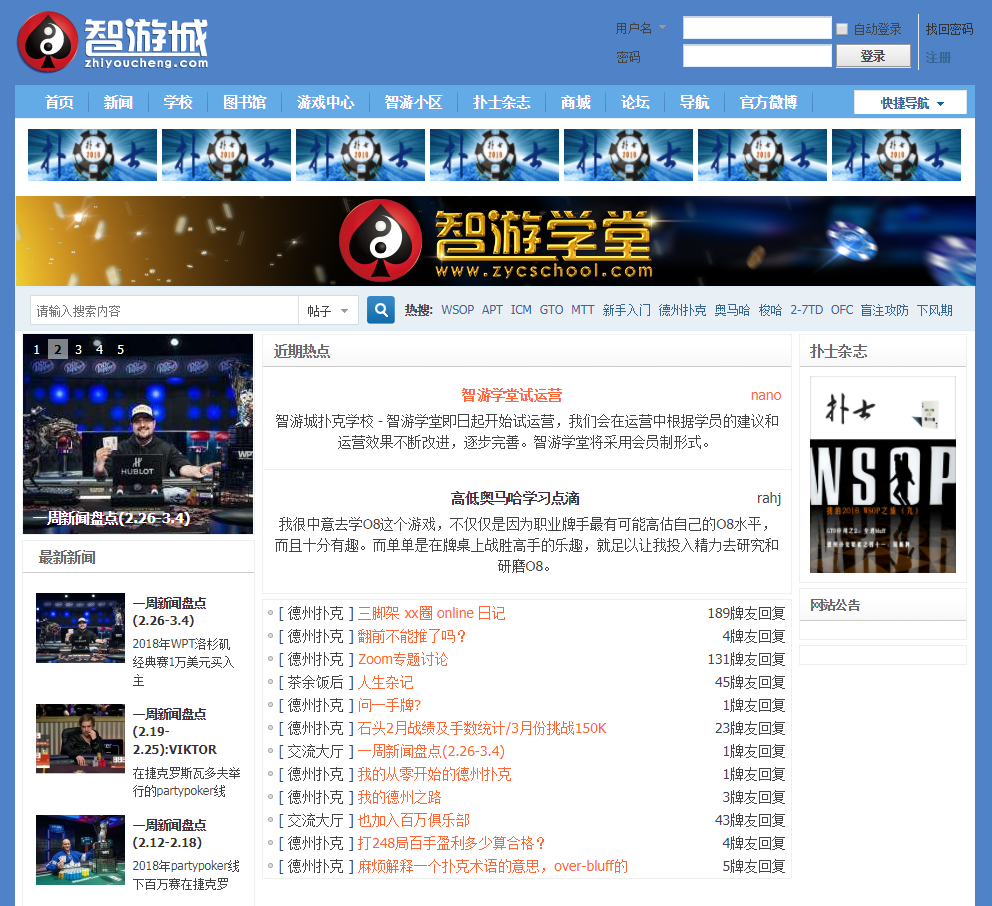Image resolution: width=992 pixels, height=906 pixels.
Task: Open 智游学堂试运营 hot topic title
Action: pos(512,395)
